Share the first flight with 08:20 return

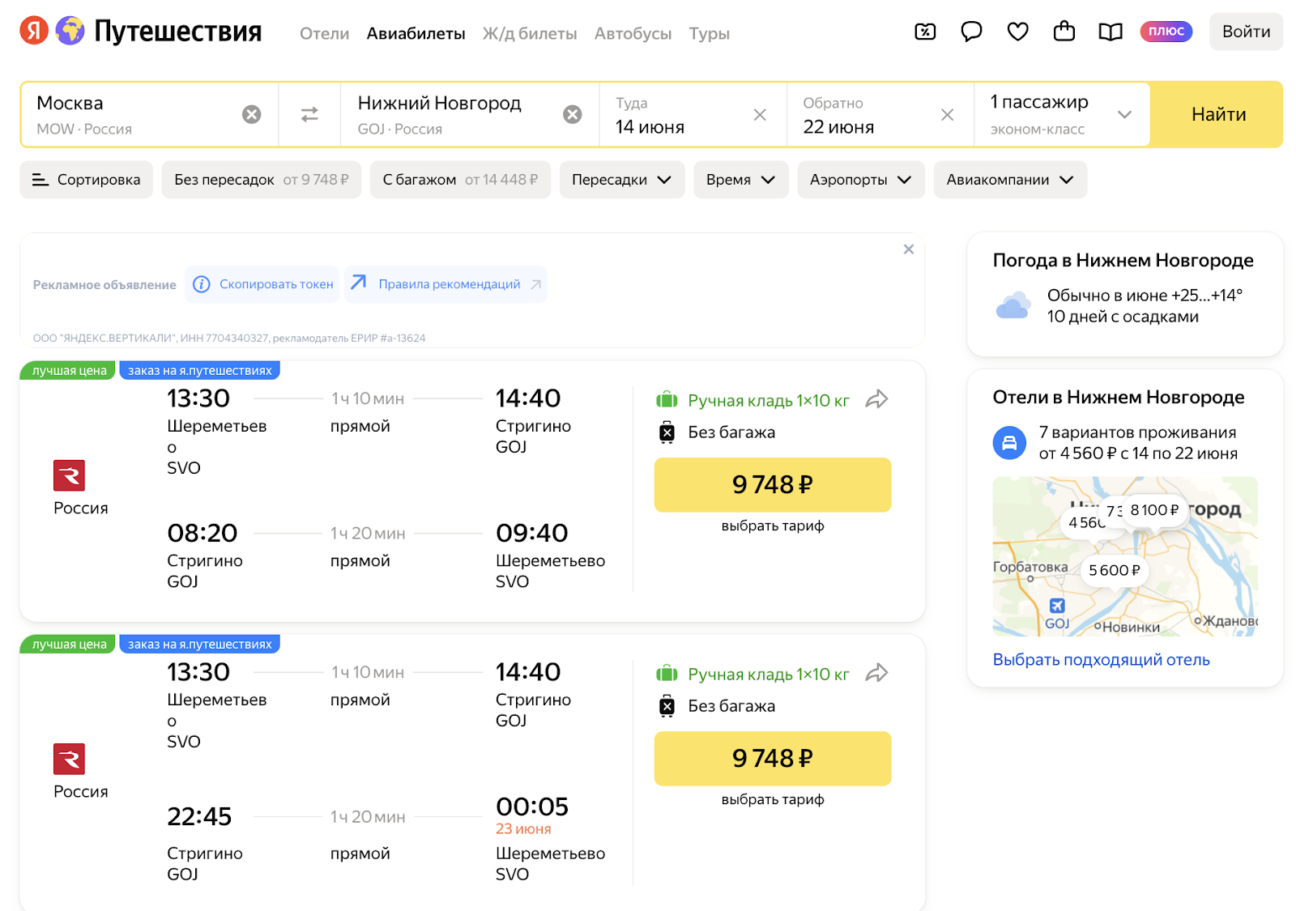(x=877, y=400)
